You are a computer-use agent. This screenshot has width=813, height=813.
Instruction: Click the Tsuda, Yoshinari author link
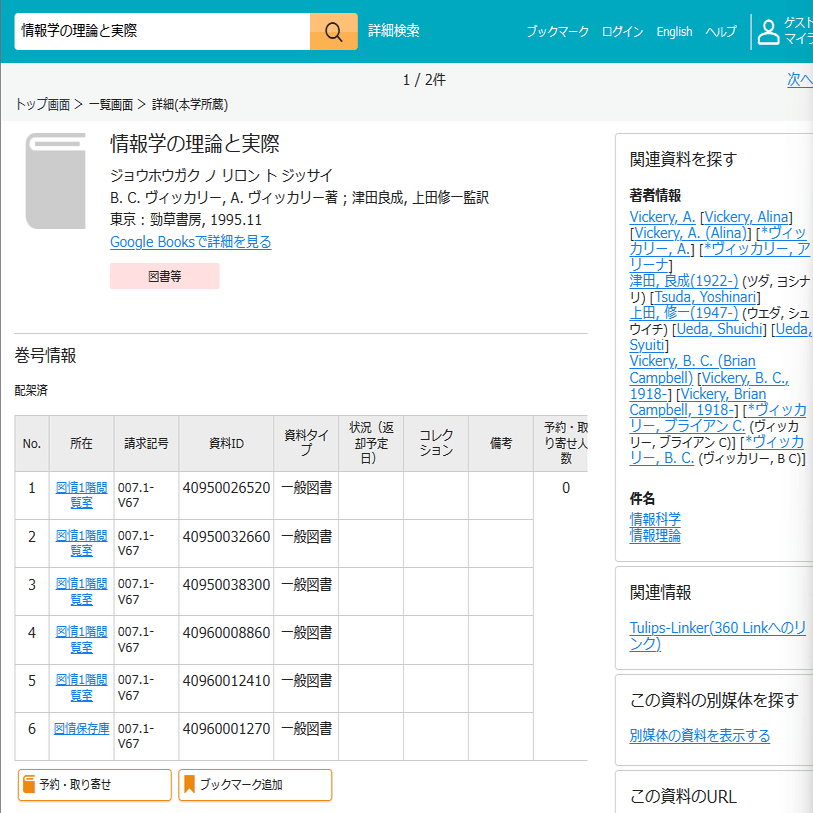[705, 297]
